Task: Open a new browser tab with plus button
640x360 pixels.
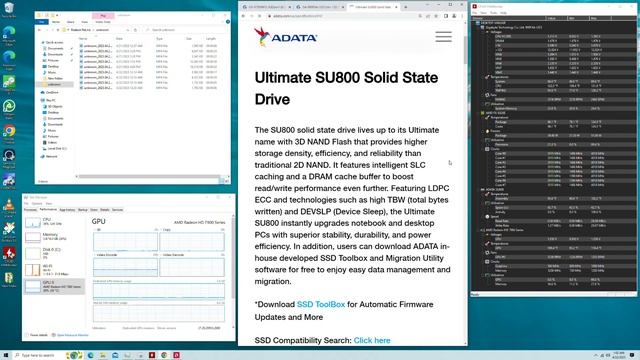Action: coord(405,7)
